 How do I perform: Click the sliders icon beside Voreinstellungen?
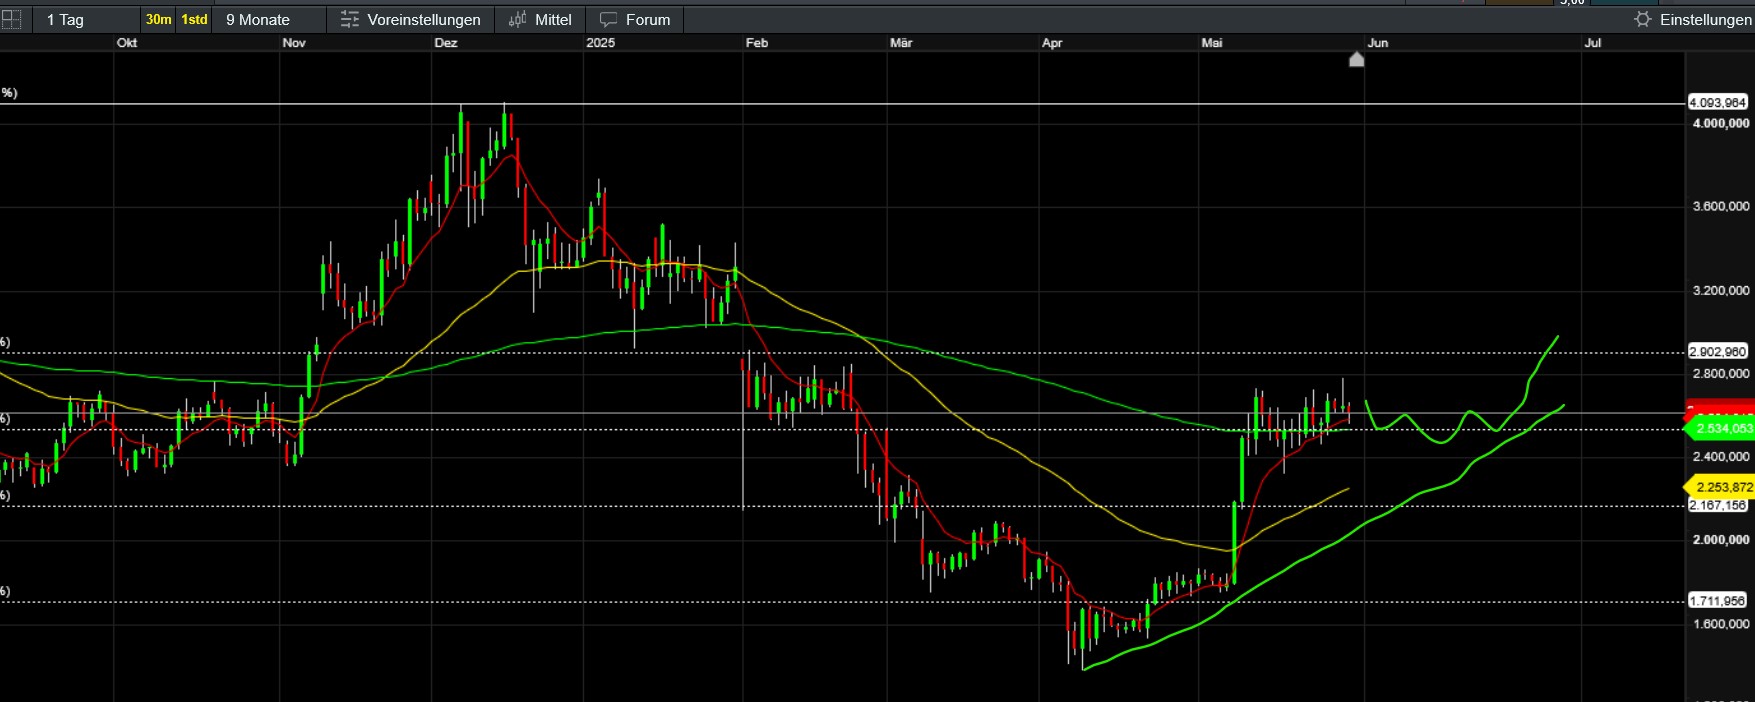349,20
